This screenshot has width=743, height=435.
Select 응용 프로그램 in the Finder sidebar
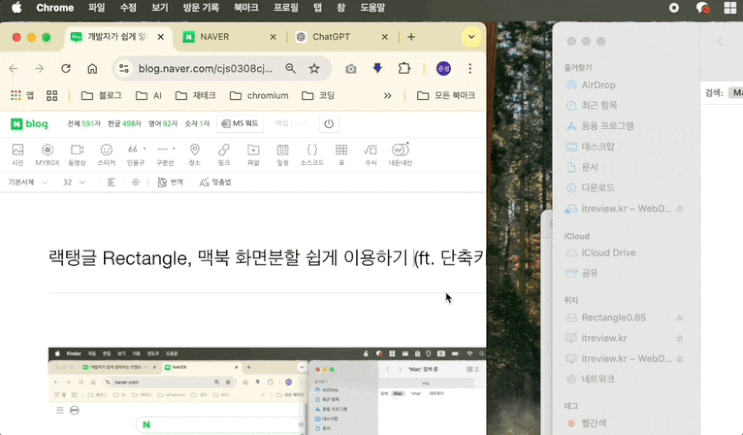[x=600, y=126]
